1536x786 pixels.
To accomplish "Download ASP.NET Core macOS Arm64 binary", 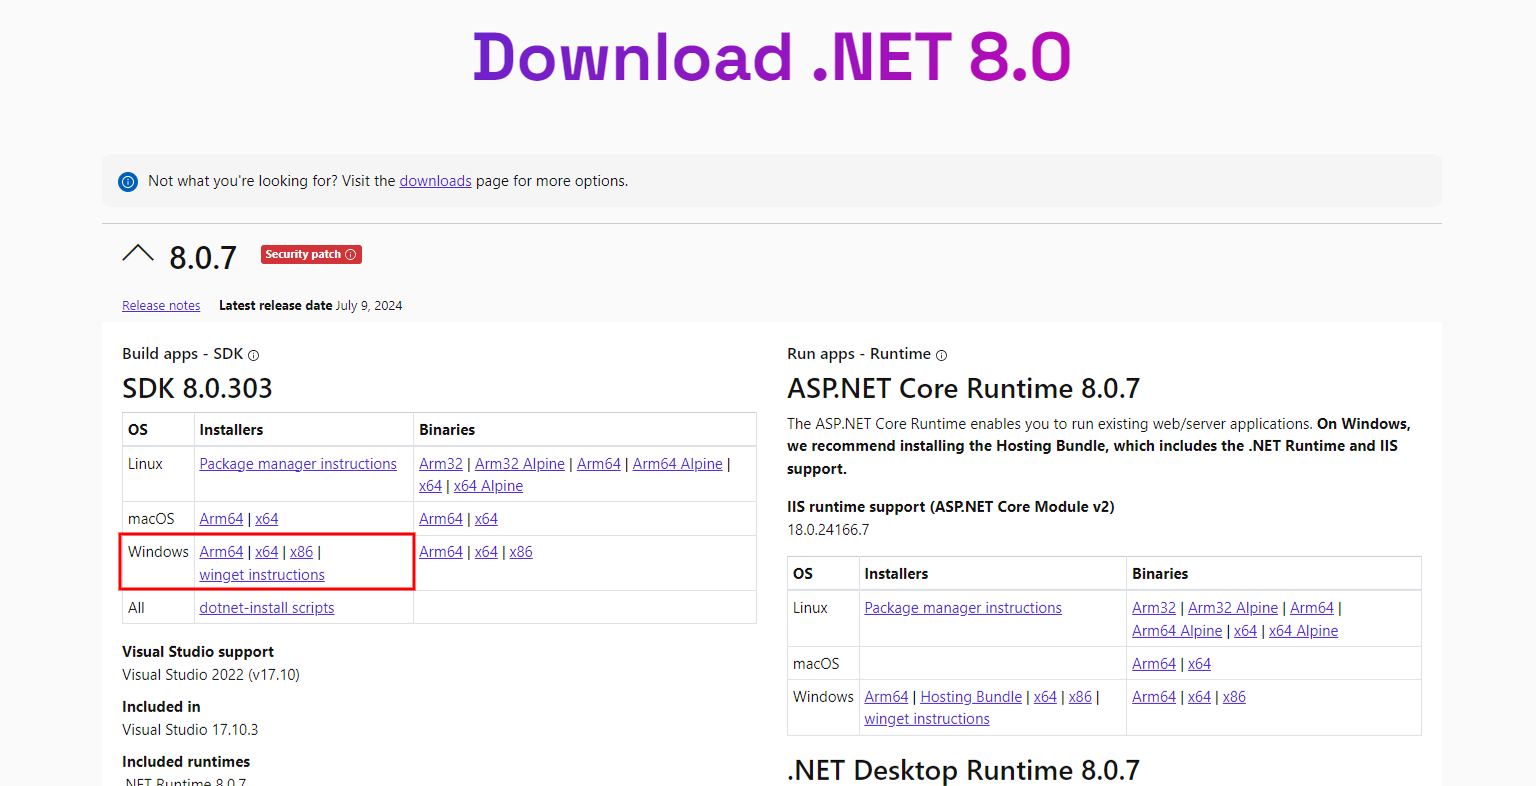I will coord(1154,664).
